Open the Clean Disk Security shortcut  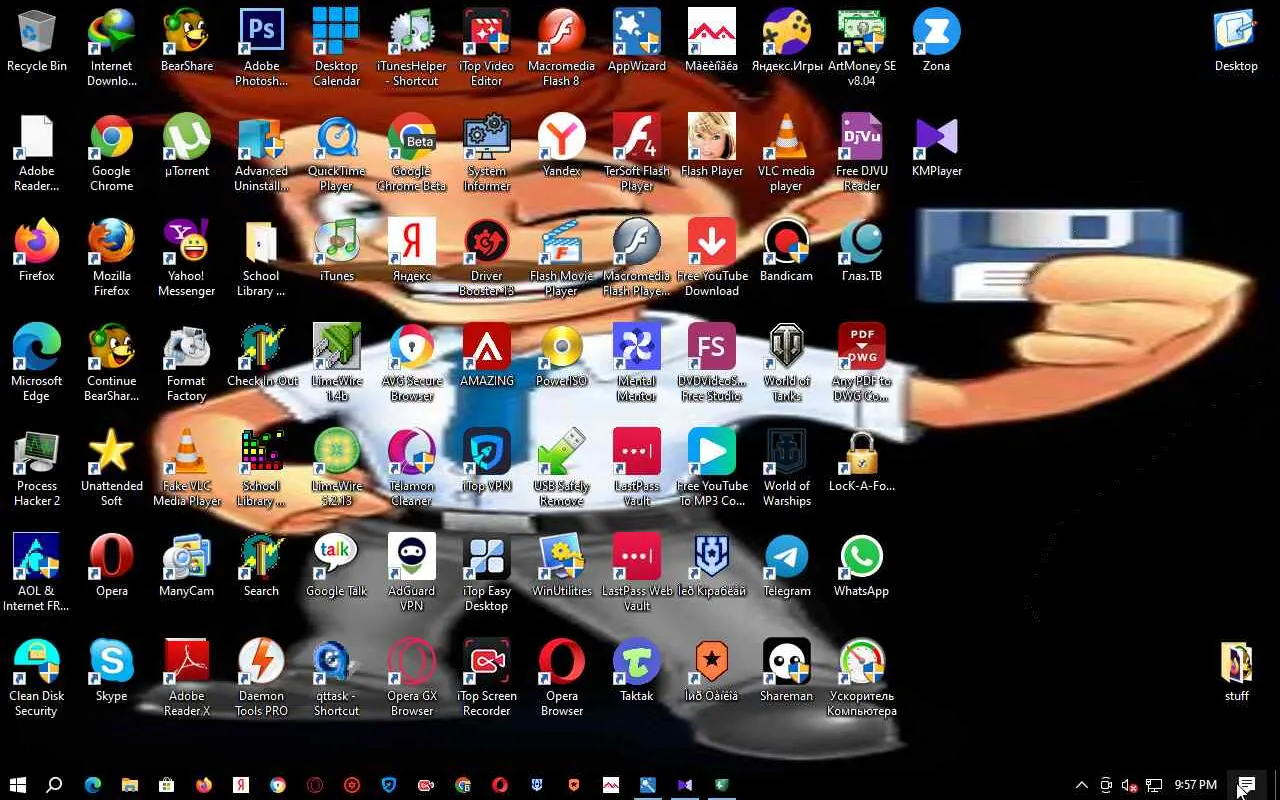[37, 678]
